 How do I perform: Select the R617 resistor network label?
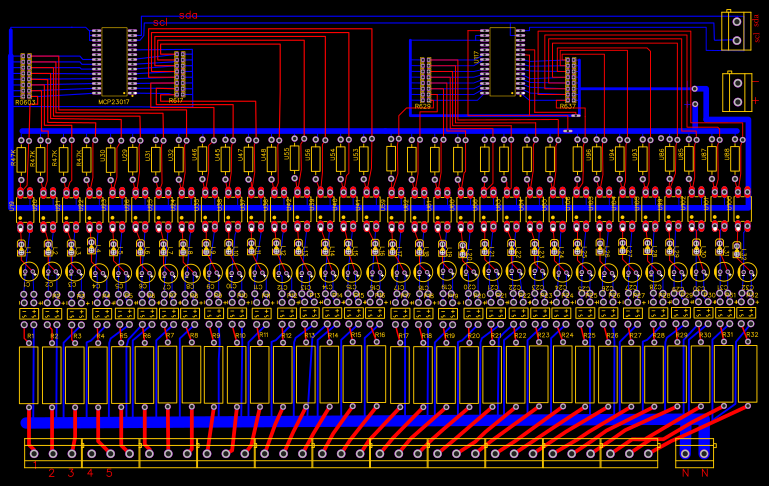(x=176, y=101)
